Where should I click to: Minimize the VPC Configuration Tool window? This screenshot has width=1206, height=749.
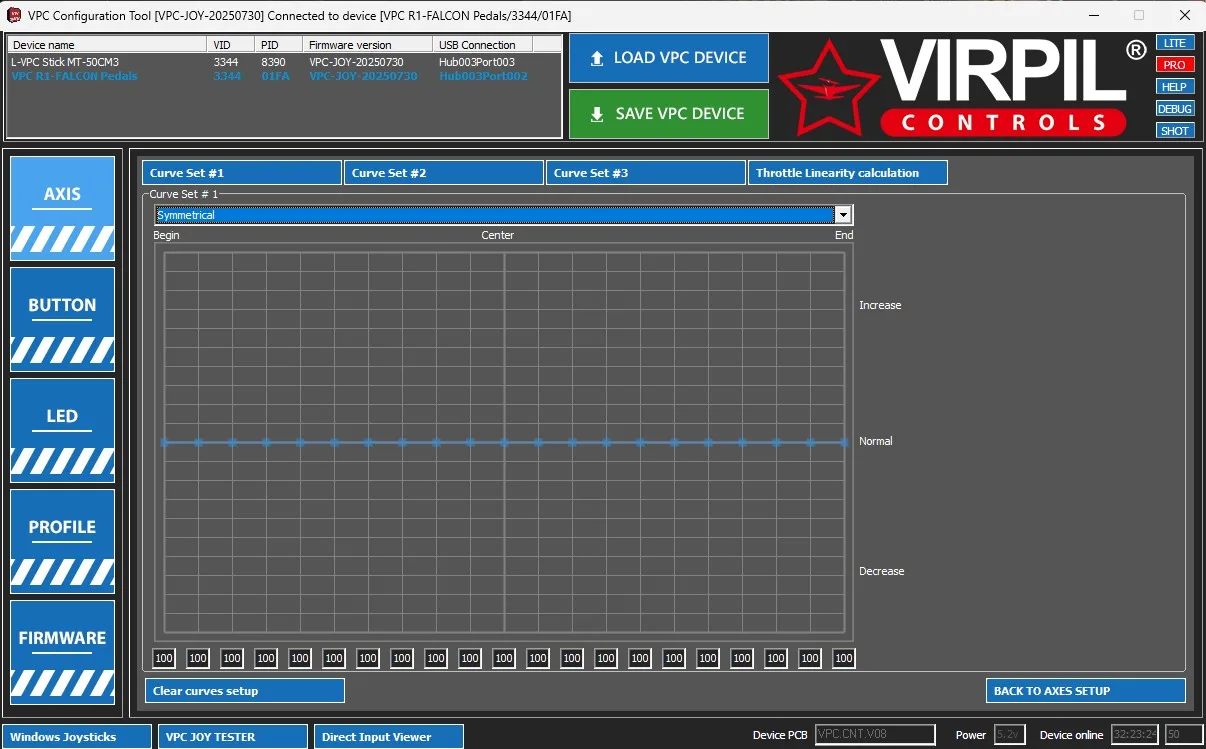click(x=1092, y=15)
